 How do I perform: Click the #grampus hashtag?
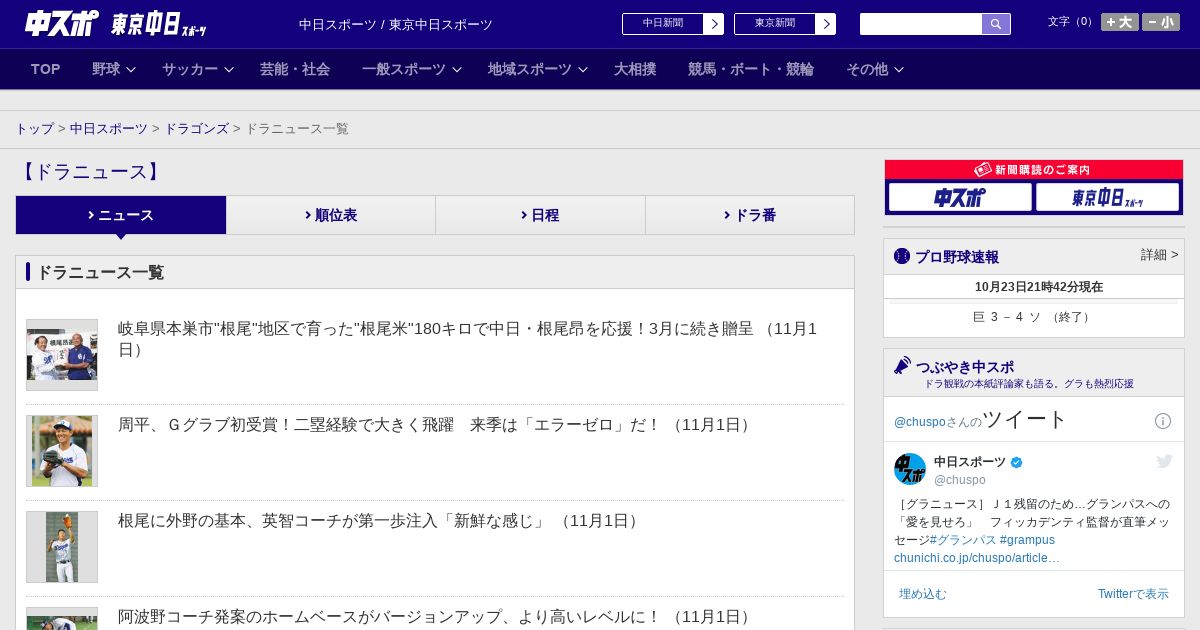1027,540
